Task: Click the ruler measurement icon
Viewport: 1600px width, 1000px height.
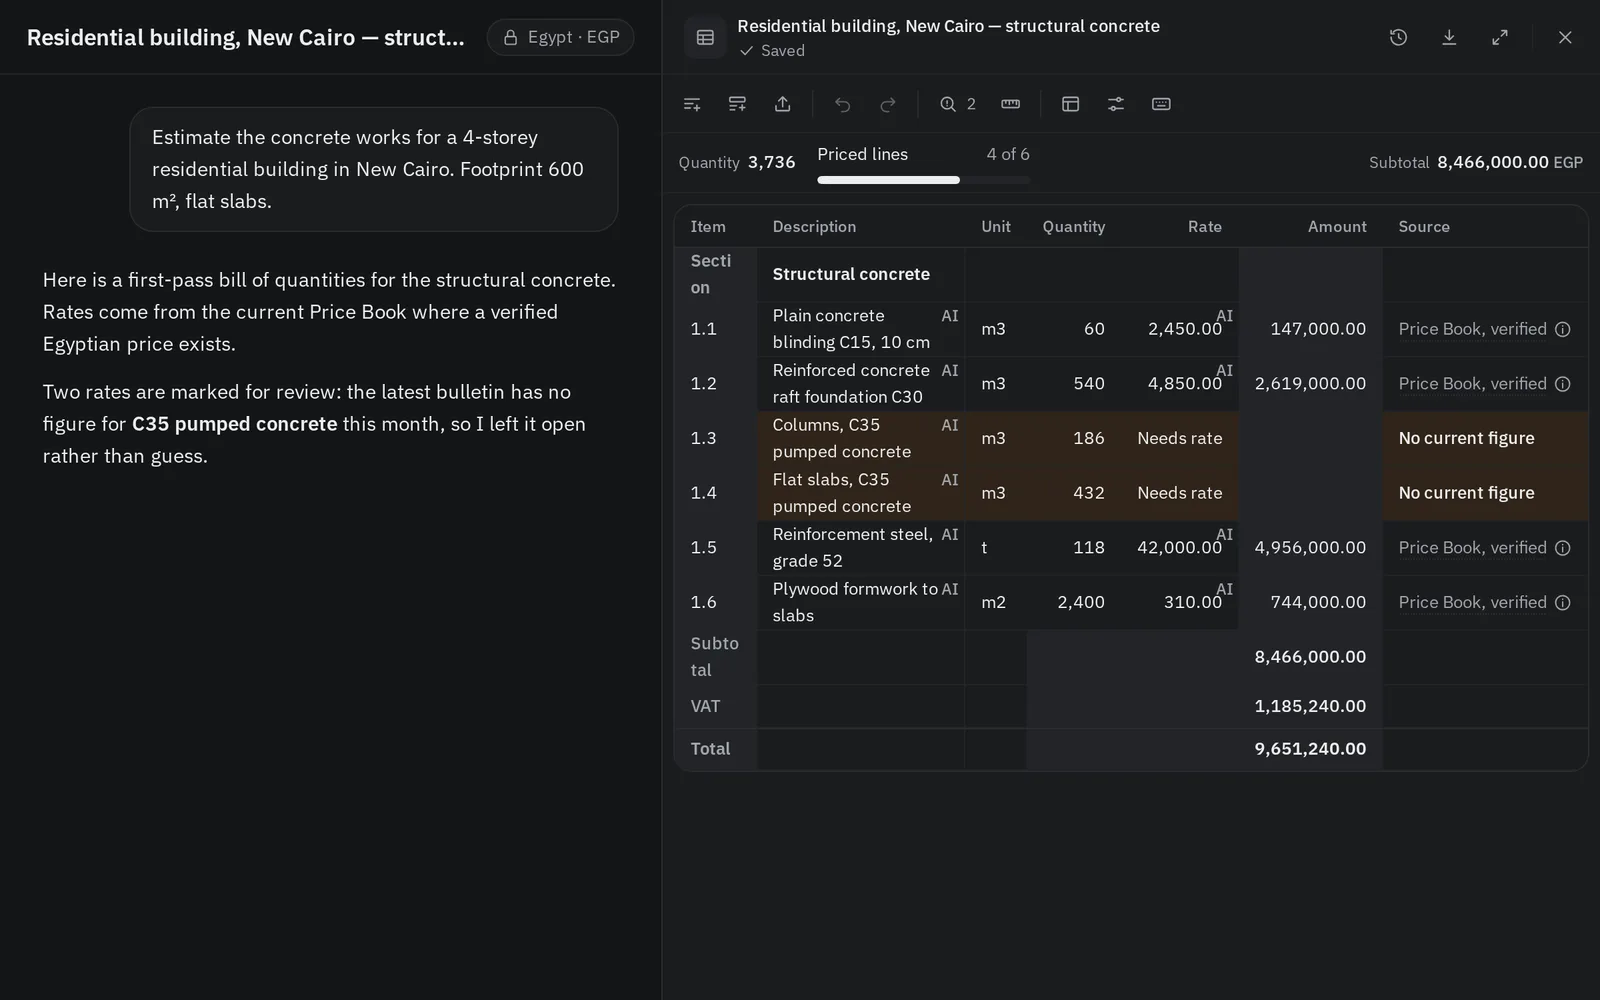Action: tap(1011, 104)
